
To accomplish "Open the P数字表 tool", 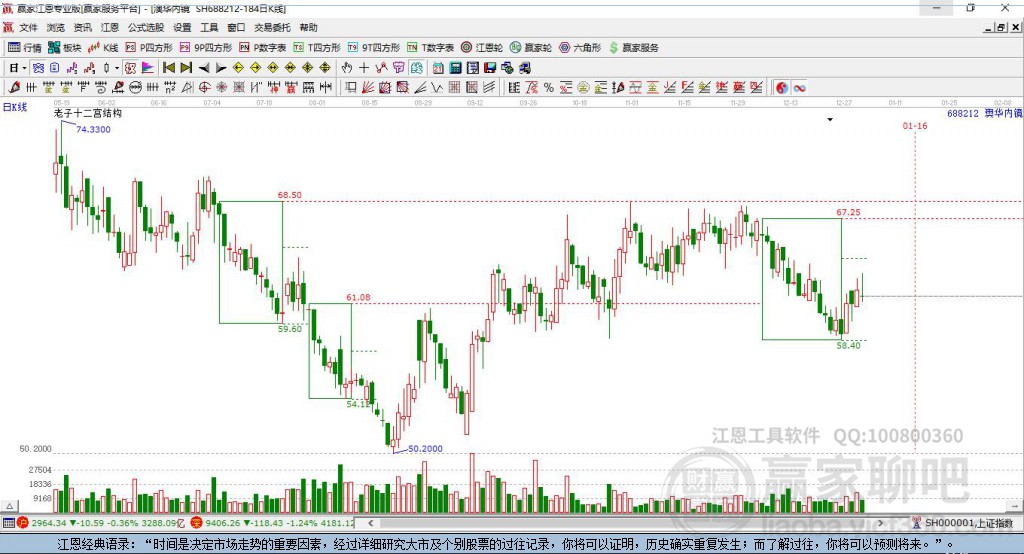I will coord(263,48).
